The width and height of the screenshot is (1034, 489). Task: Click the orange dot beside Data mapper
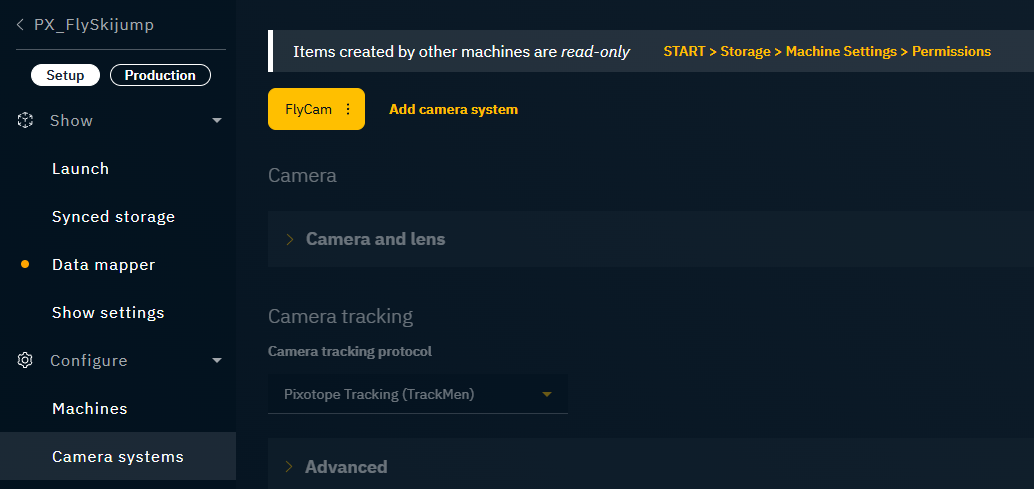click(25, 264)
